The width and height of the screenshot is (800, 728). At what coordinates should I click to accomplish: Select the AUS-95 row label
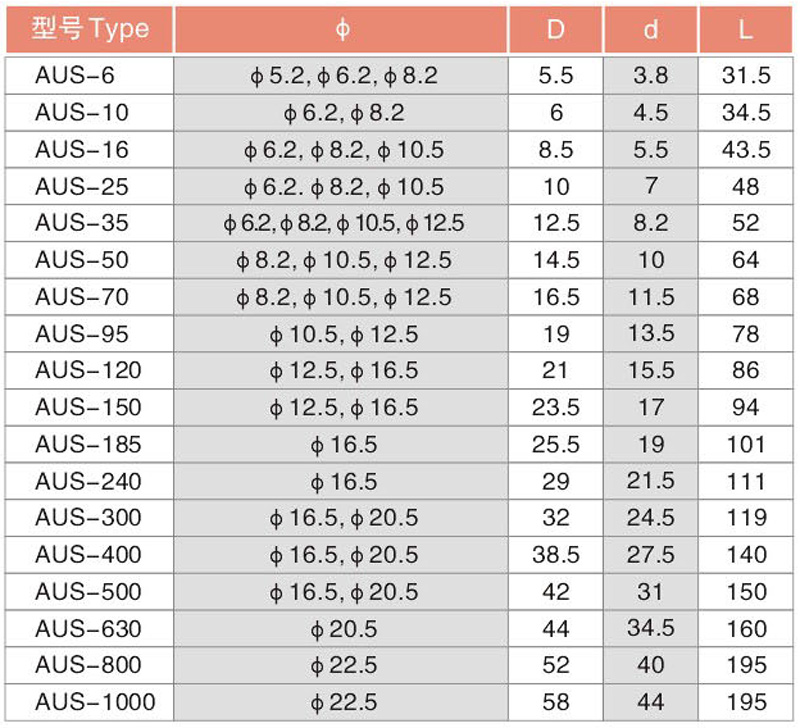[90, 334]
